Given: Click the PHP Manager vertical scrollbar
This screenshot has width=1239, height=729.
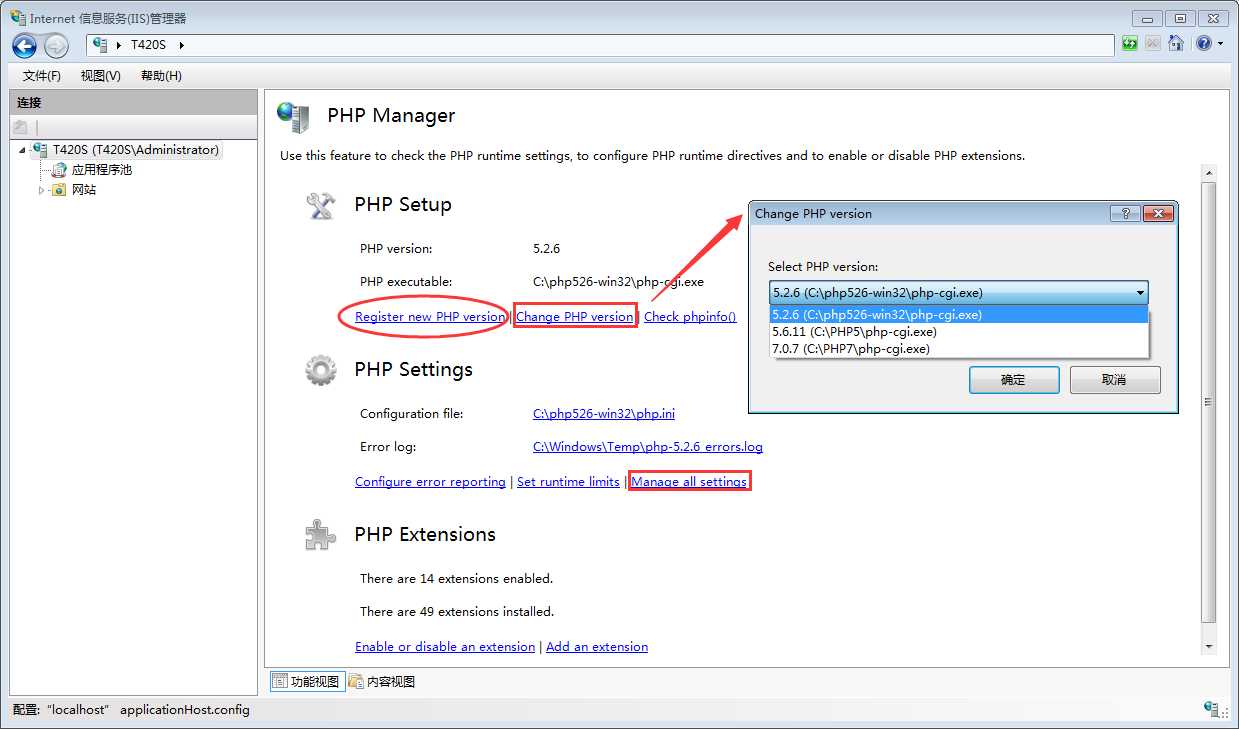Looking at the screenshot, I should pyautogui.click(x=1208, y=400).
